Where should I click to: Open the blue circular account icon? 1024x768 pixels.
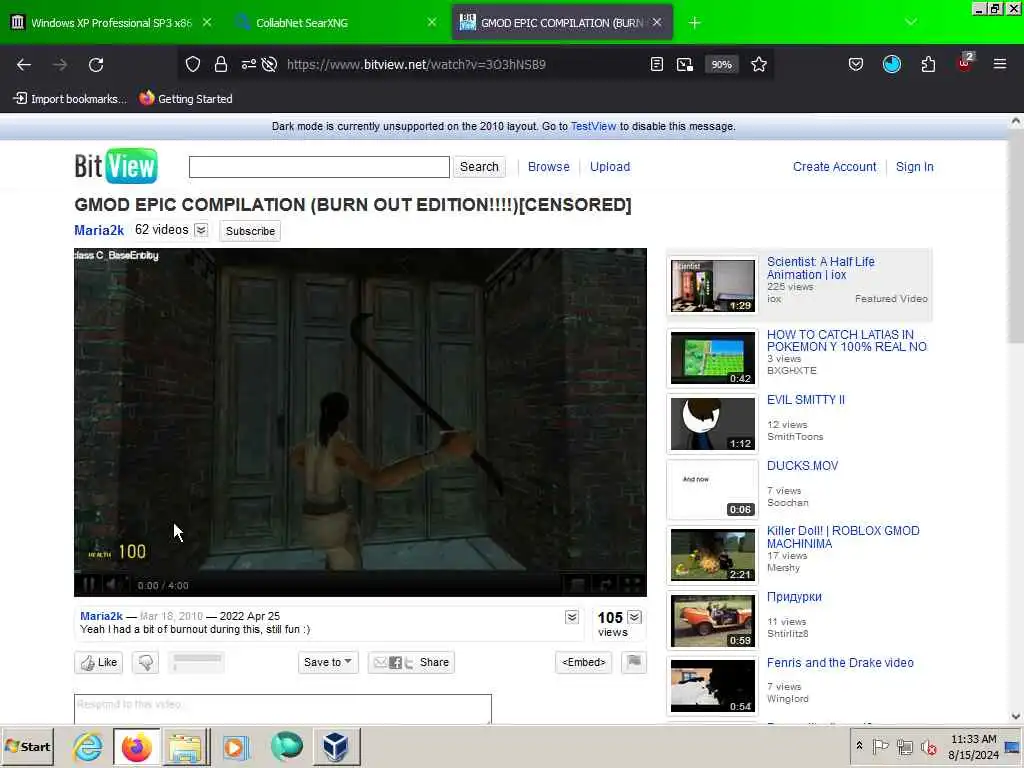coord(892,65)
